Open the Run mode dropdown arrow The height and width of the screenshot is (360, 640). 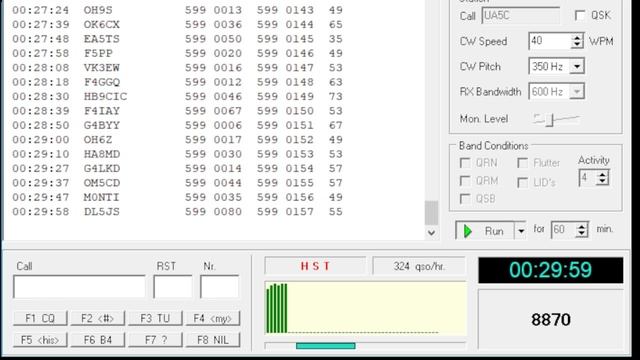click(521, 231)
